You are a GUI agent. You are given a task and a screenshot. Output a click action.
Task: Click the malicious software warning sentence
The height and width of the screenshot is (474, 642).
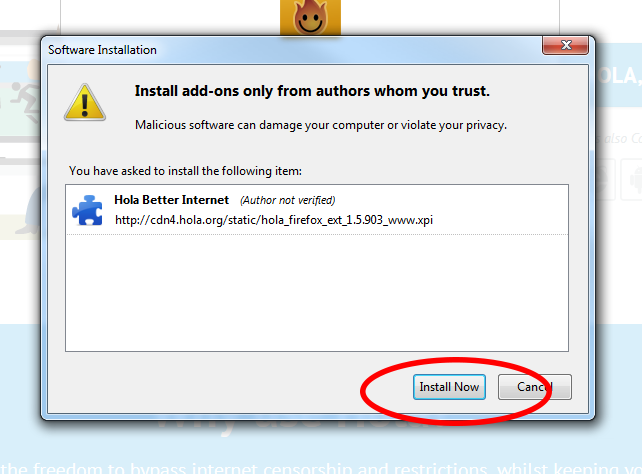321,125
